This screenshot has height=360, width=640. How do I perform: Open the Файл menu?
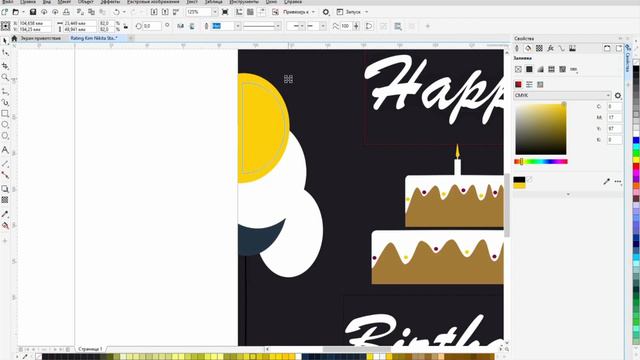7,2
